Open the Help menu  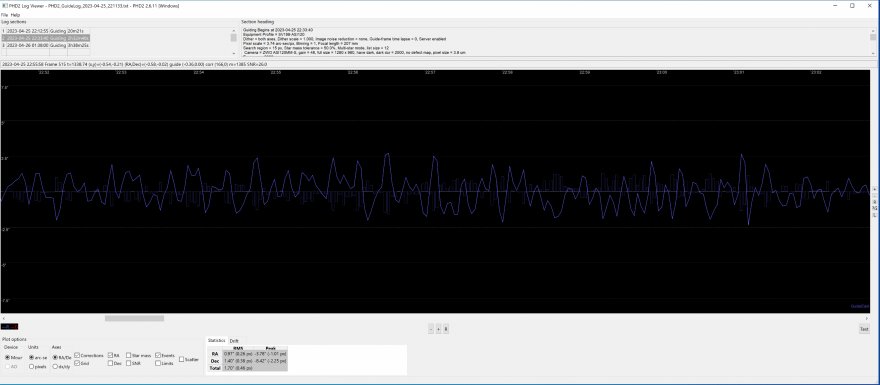16,15
